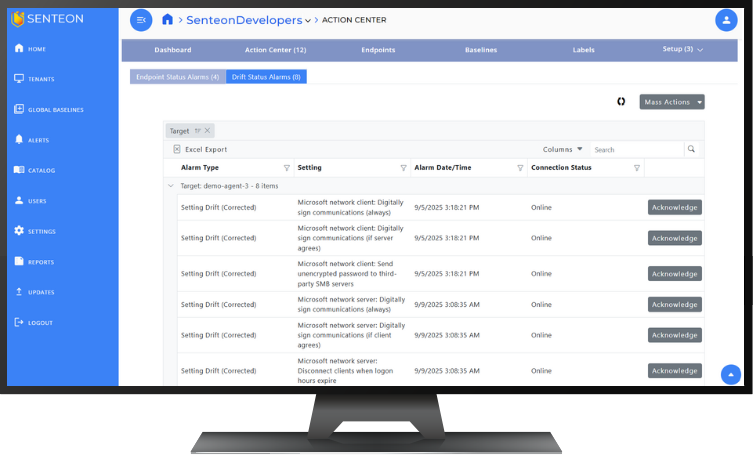Click the Alerts bell icon

[19, 140]
